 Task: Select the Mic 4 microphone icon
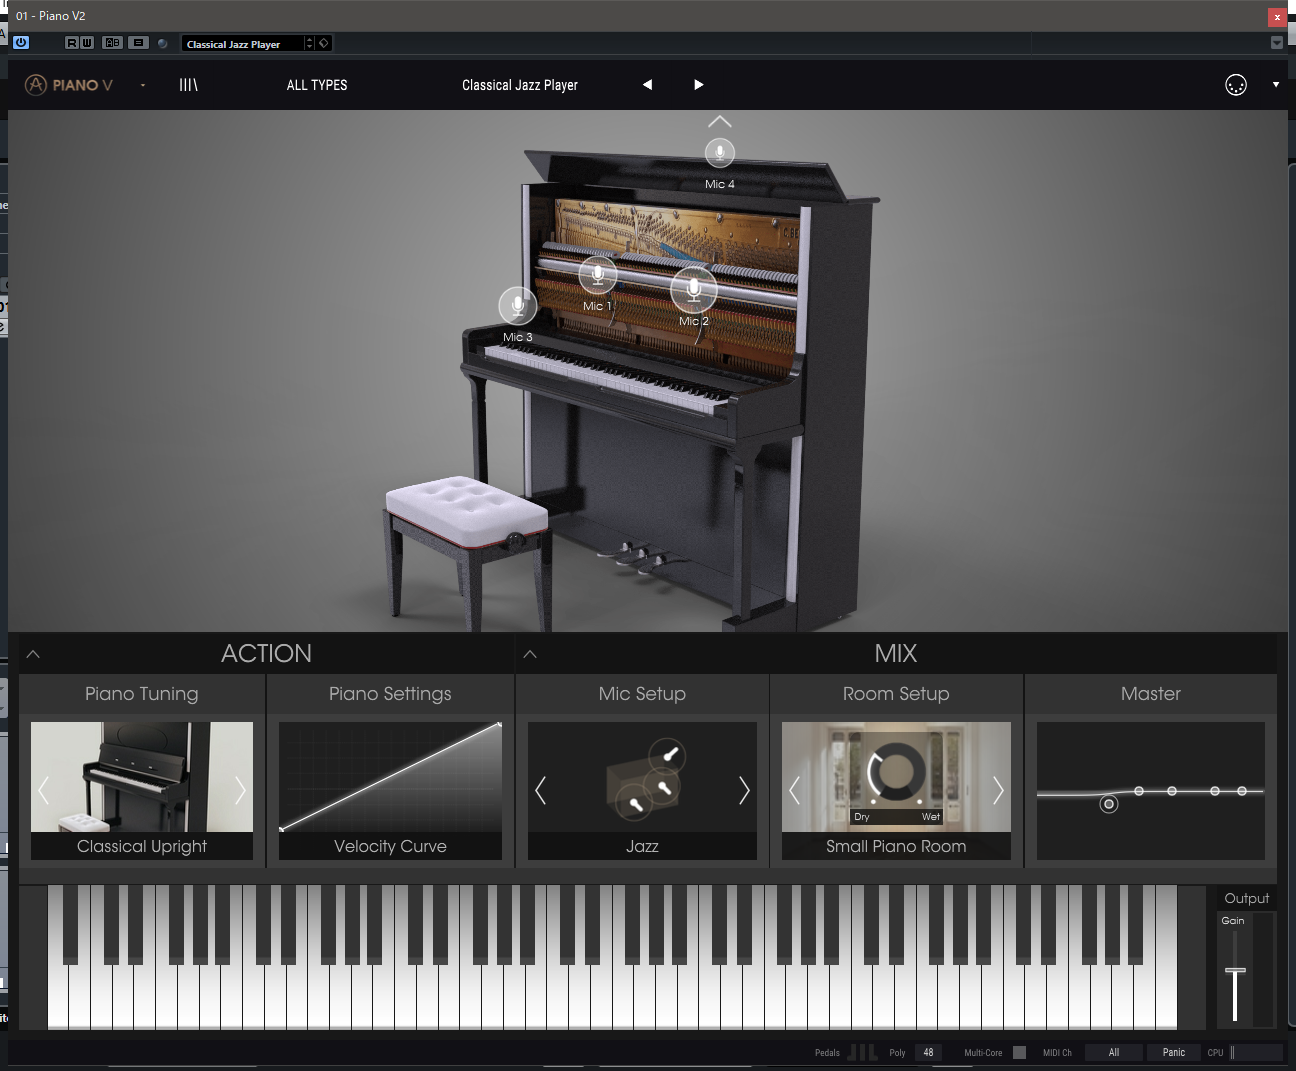(x=719, y=153)
